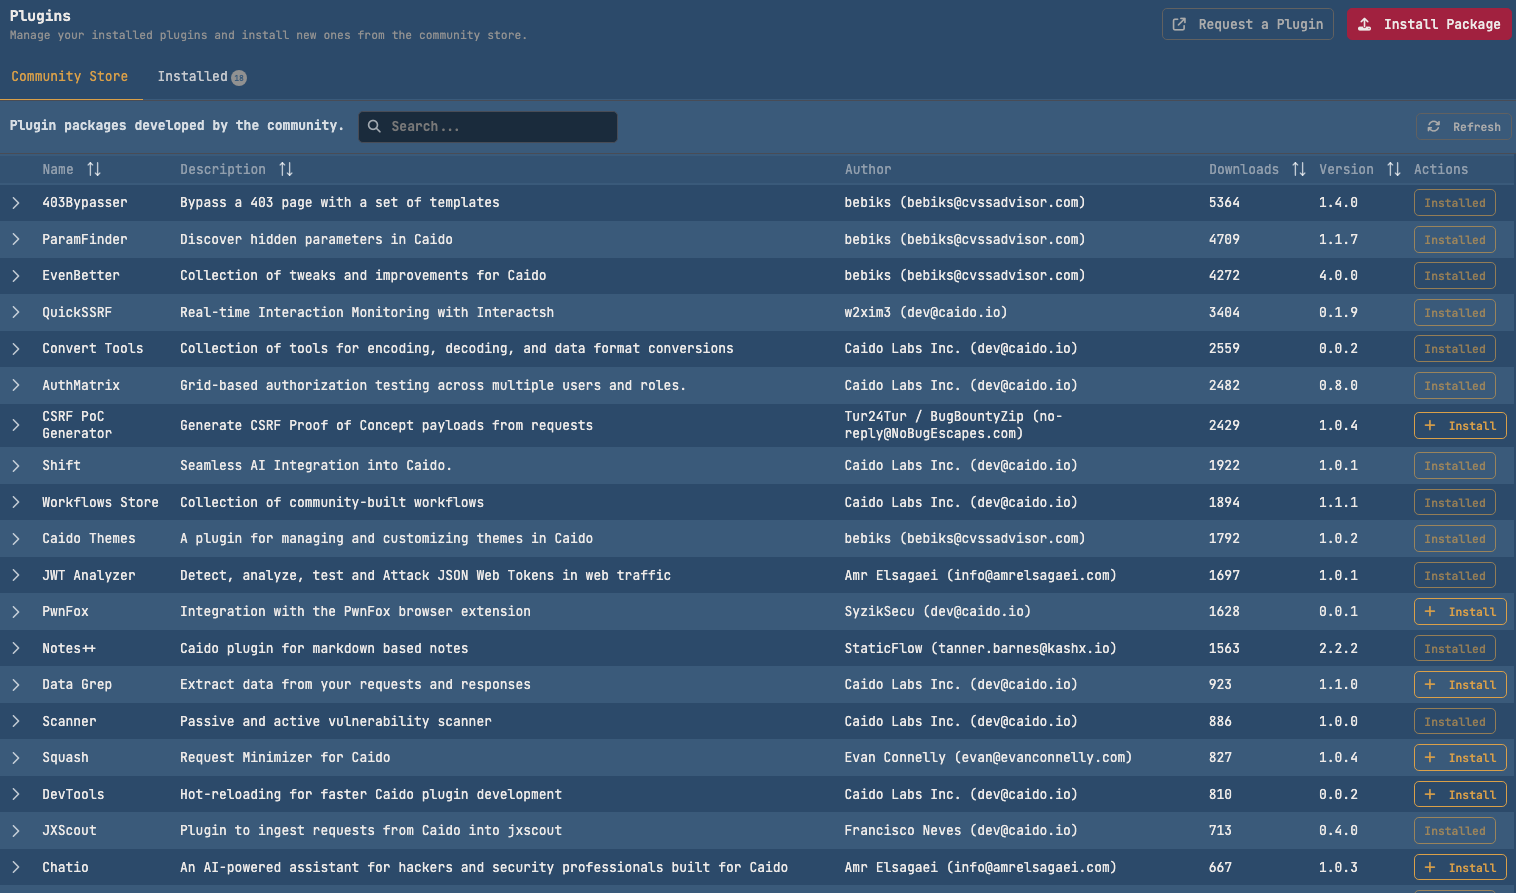Click the Author column header
Screen dimensions: 1516x893
point(868,169)
